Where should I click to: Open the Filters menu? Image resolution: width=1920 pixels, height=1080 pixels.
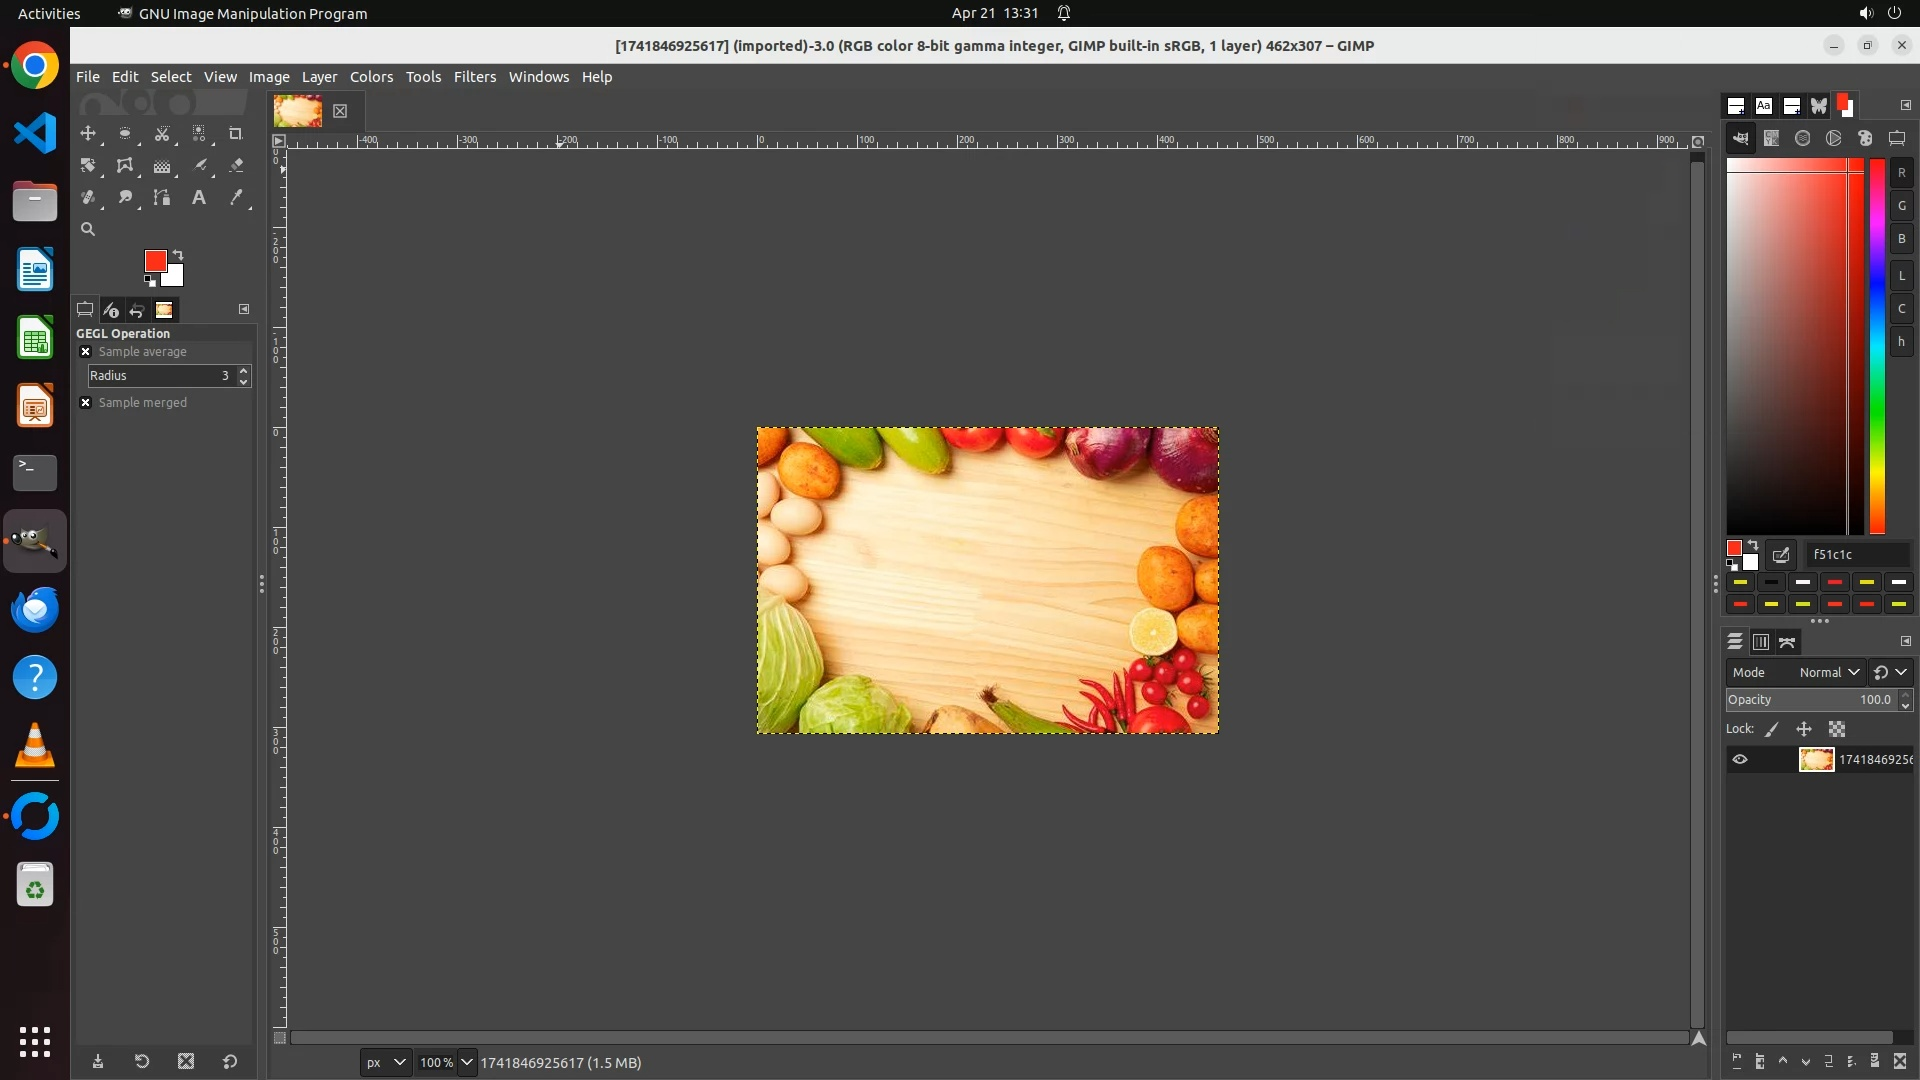(474, 77)
